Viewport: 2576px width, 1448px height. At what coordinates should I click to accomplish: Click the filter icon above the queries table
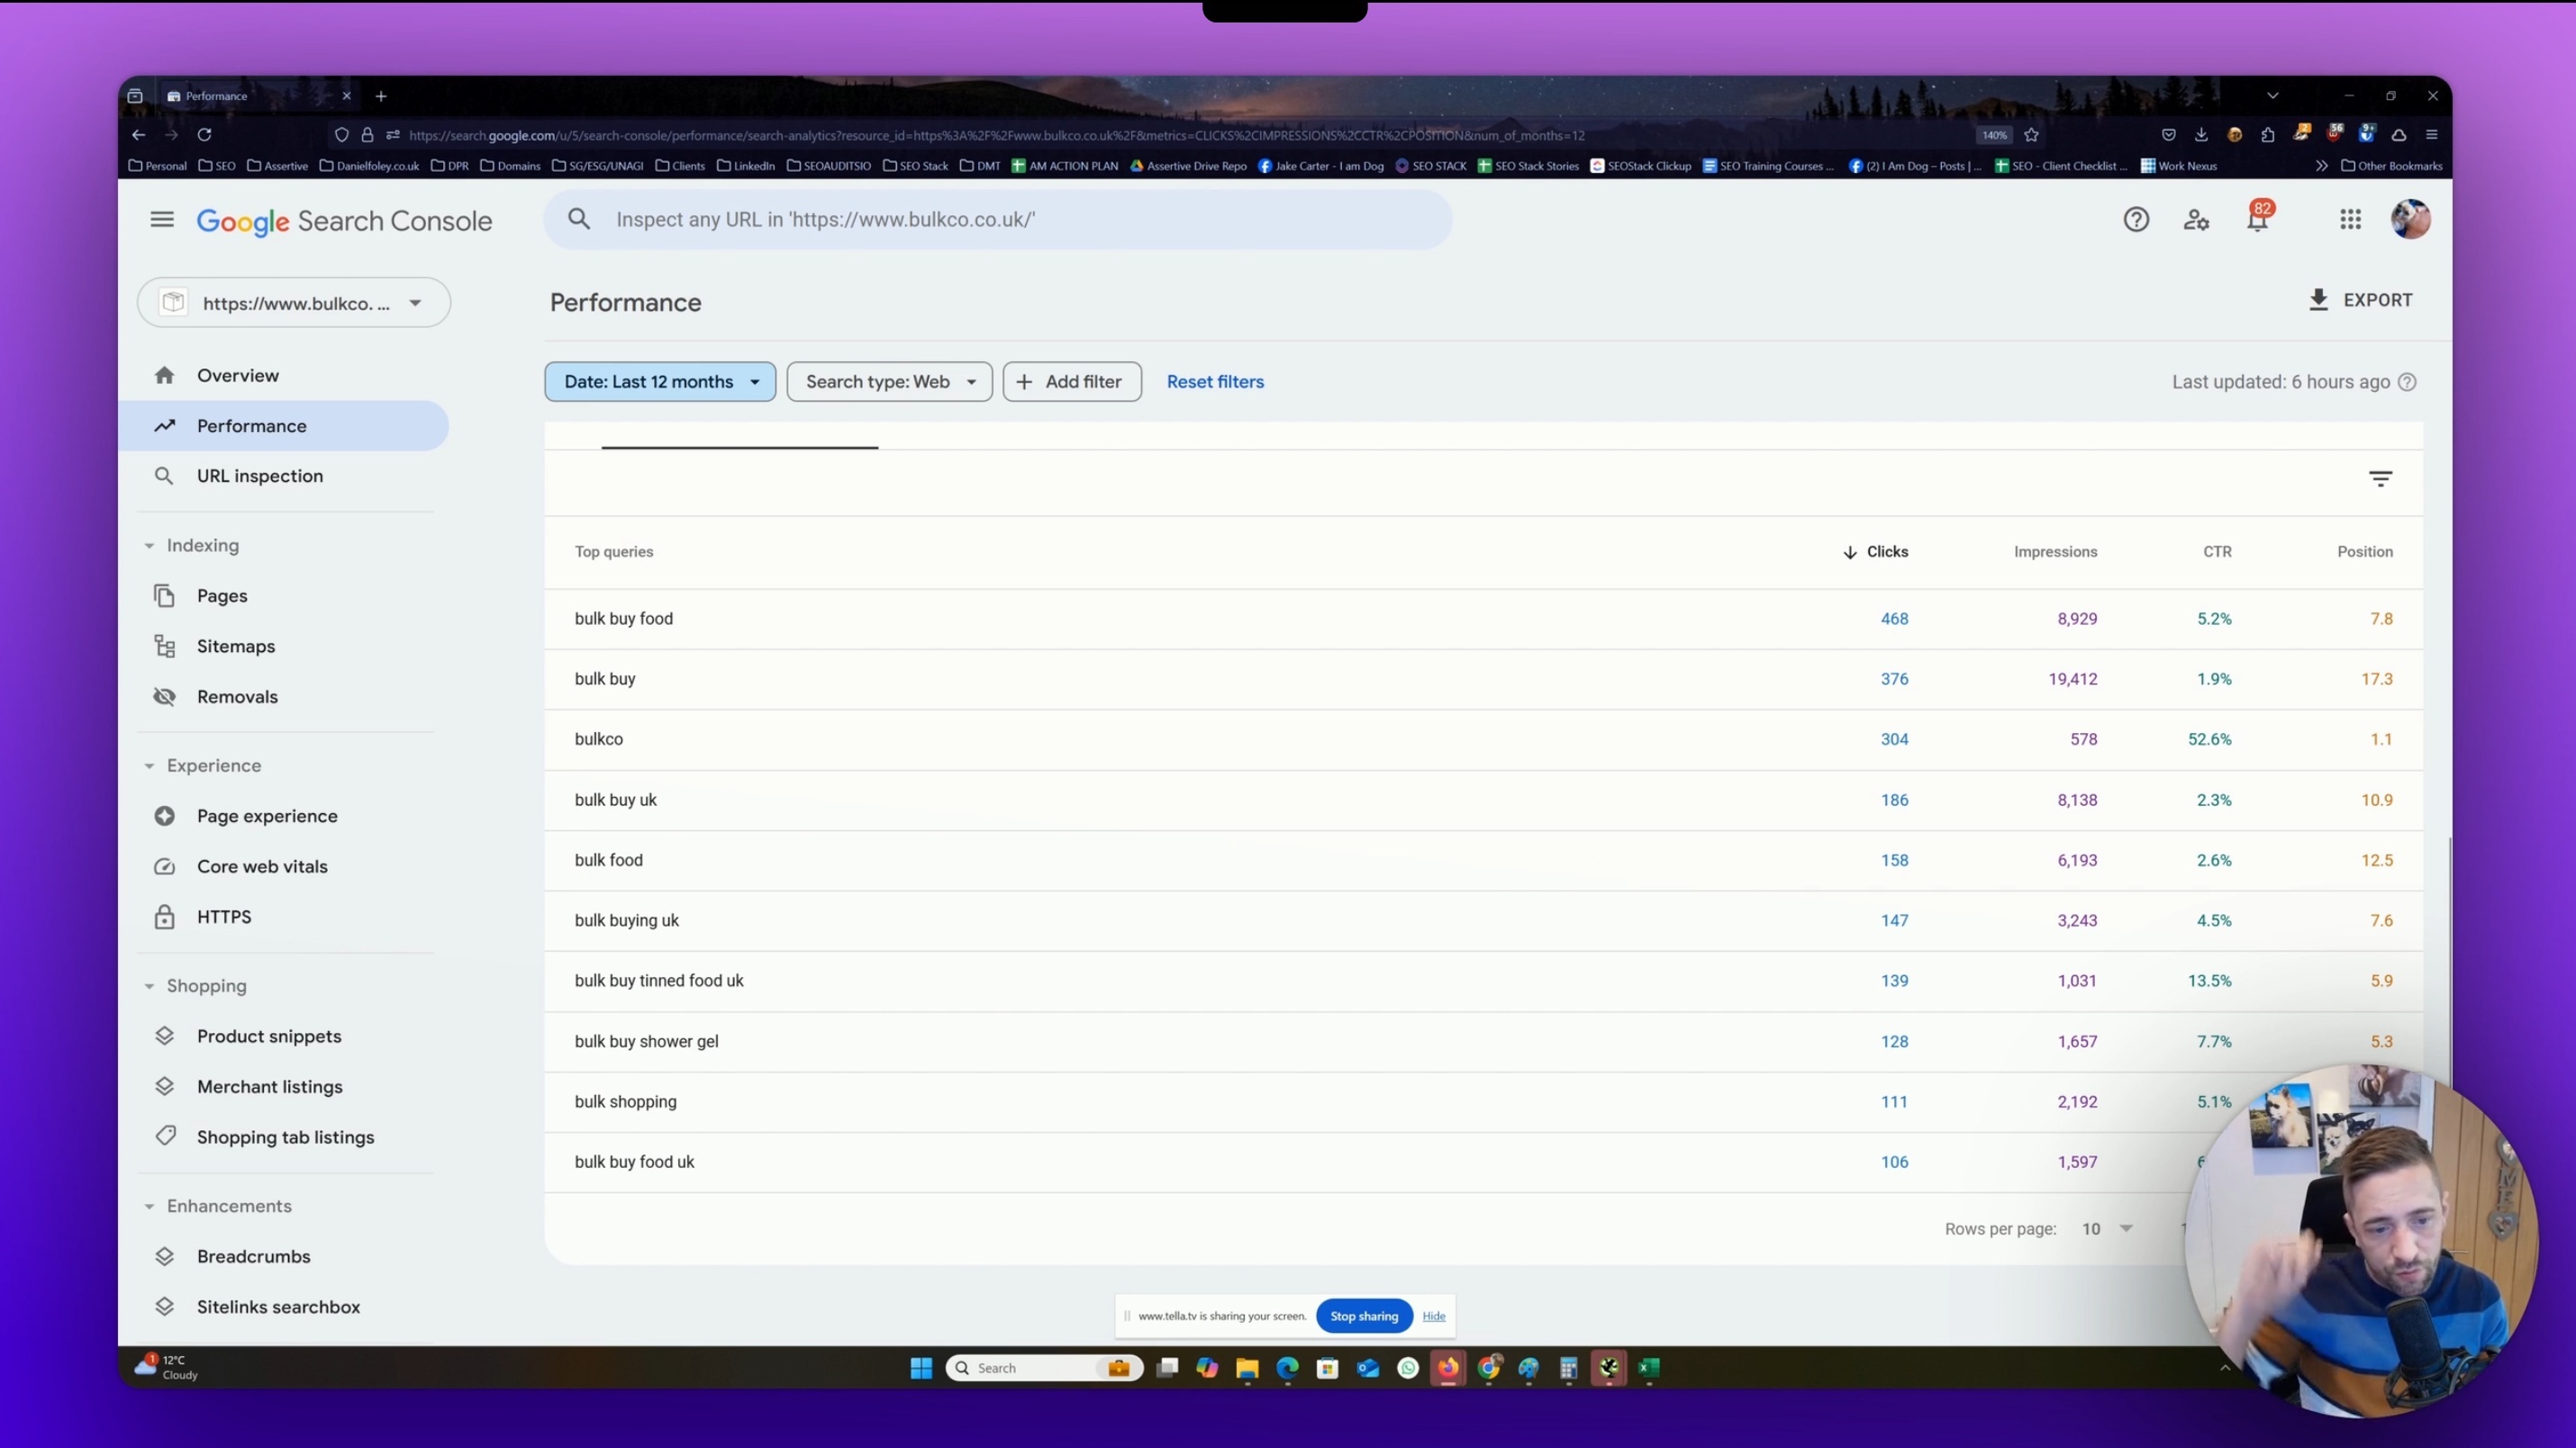[x=2380, y=478]
